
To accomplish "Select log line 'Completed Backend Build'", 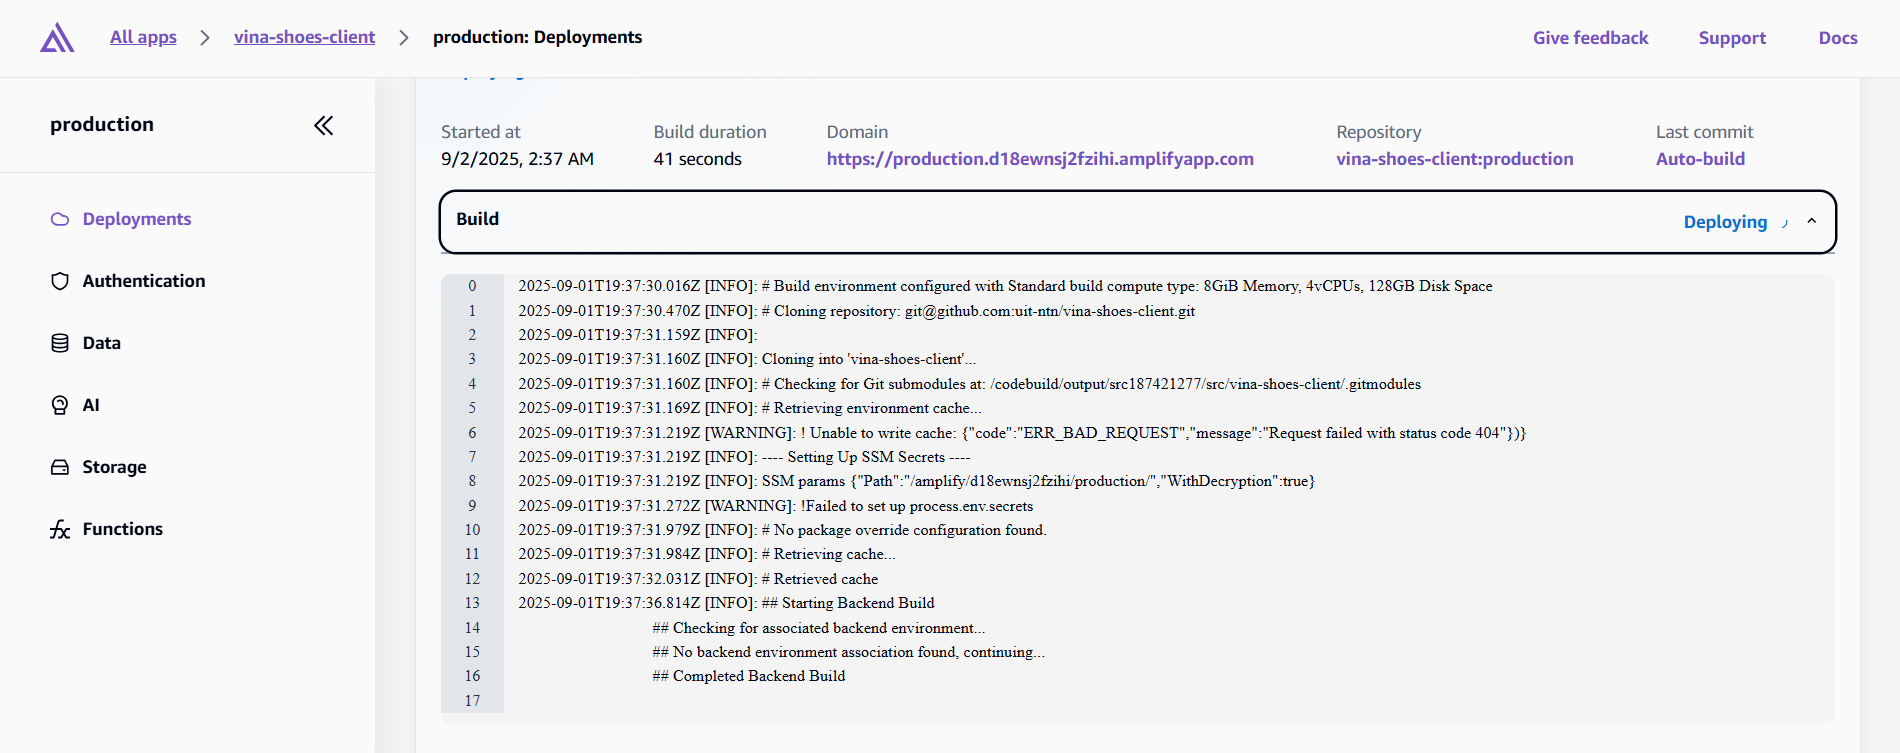I will (749, 676).
